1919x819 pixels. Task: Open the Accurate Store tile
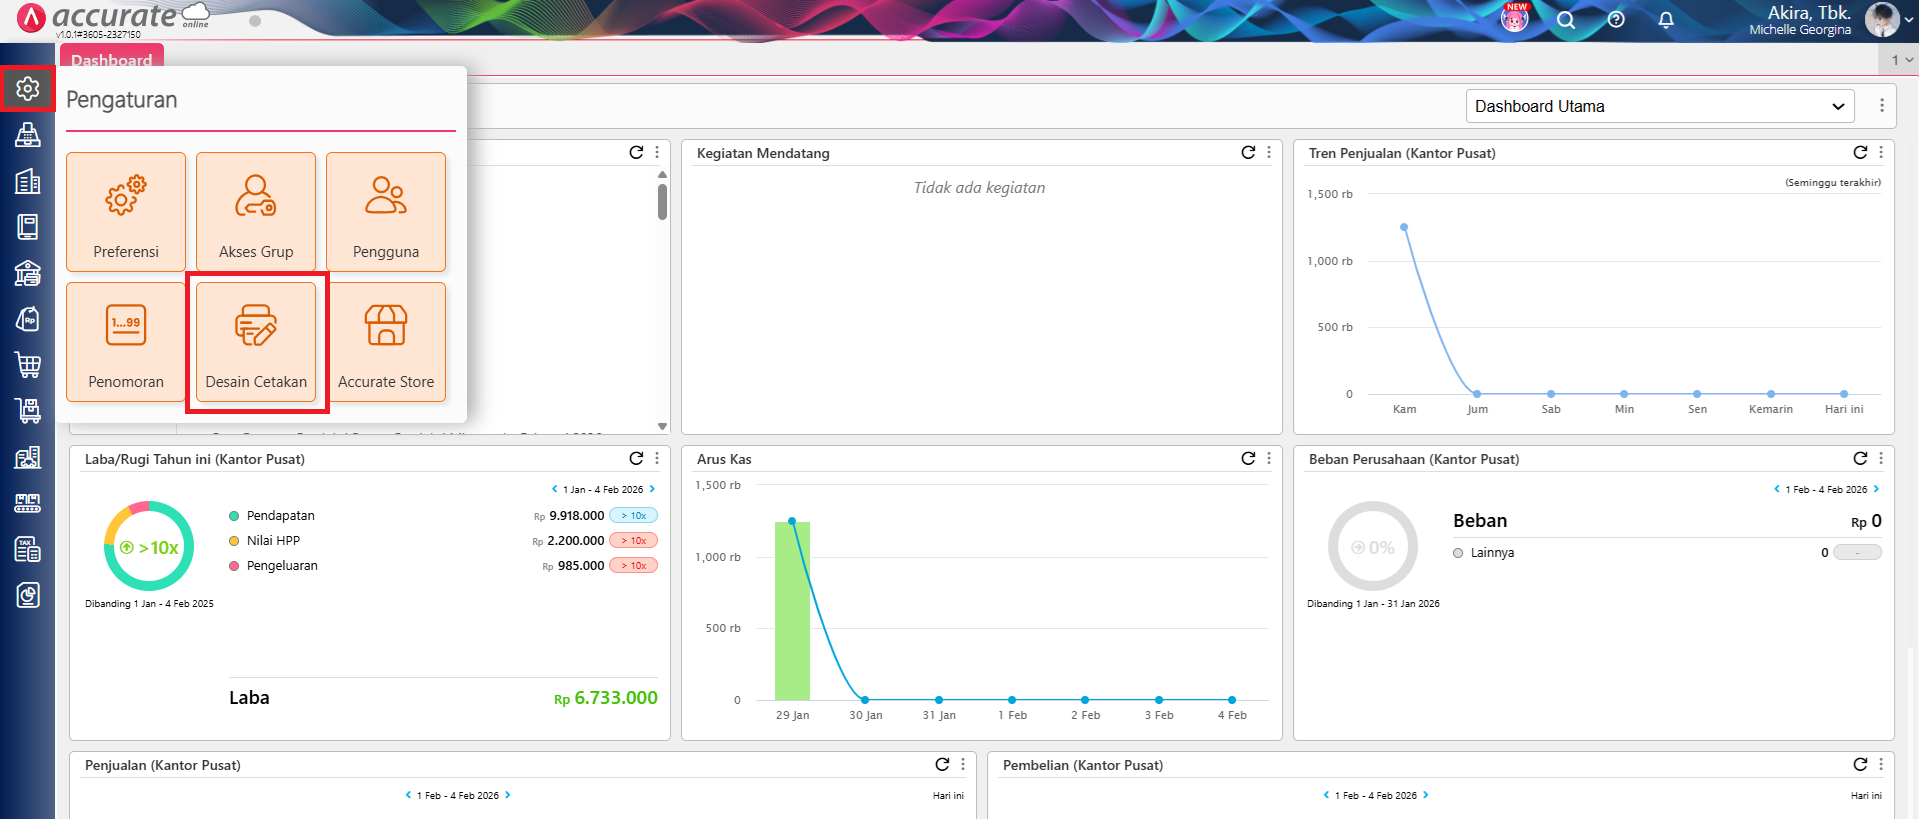pos(386,342)
